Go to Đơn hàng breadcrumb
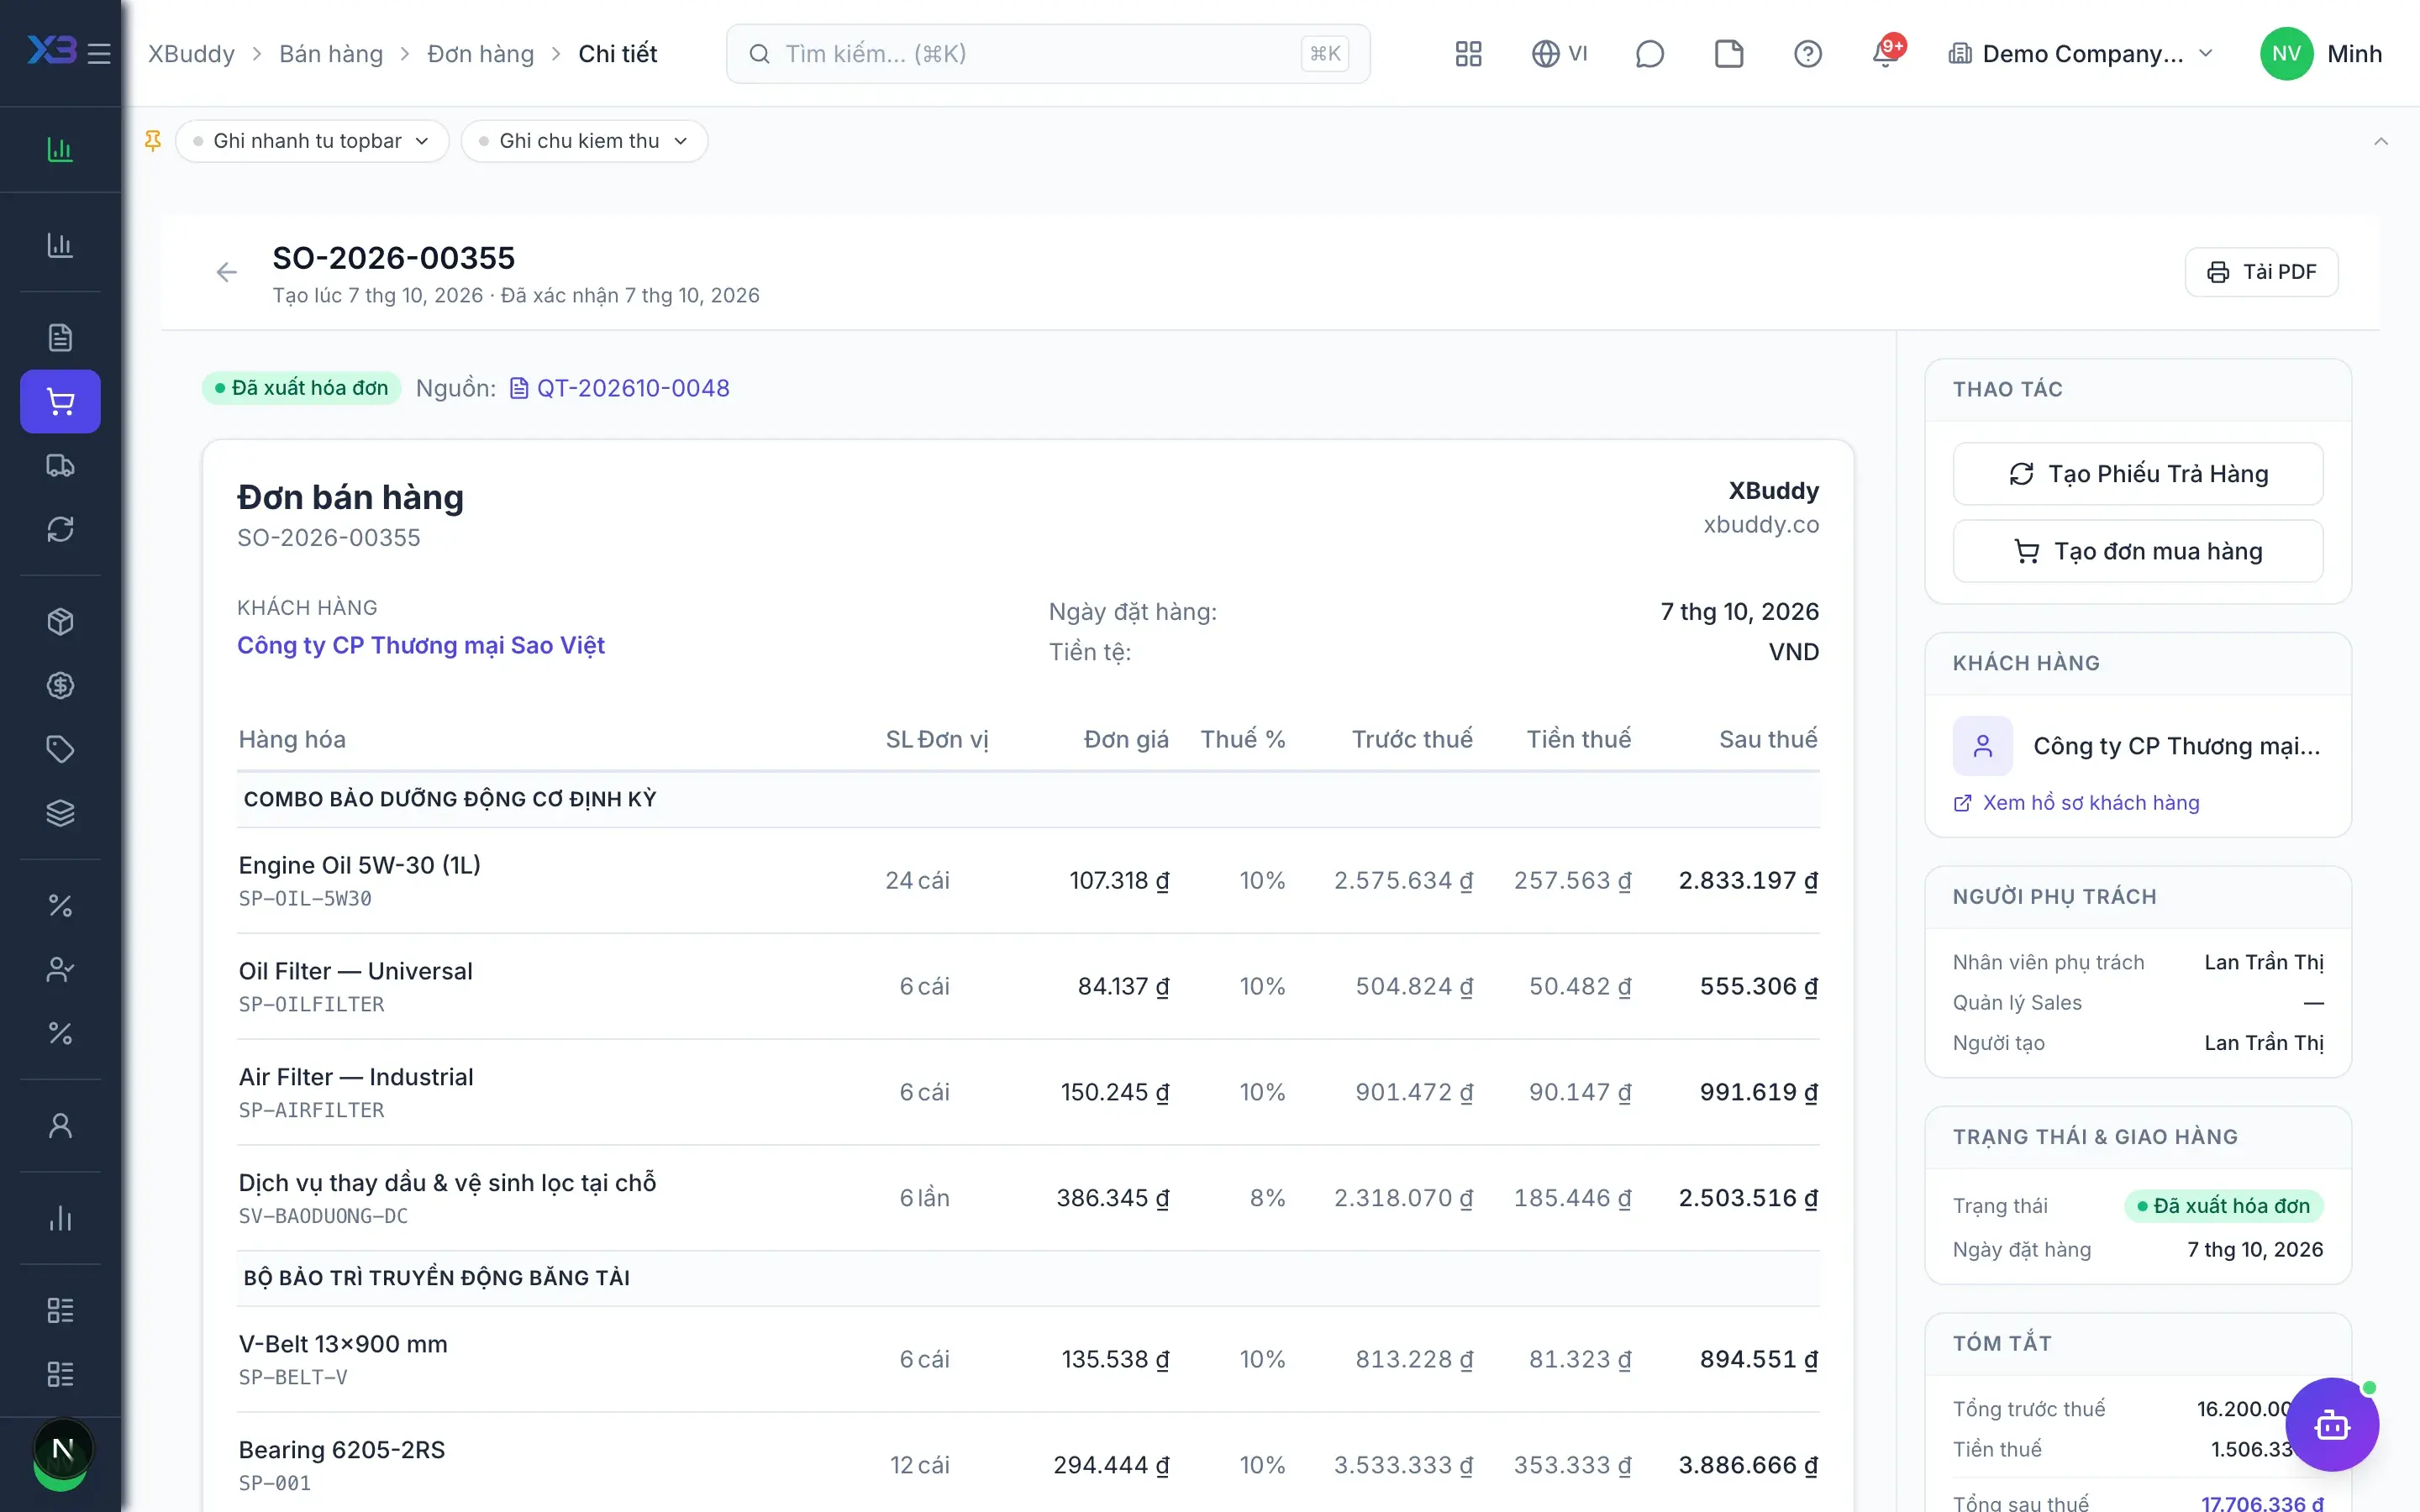Screen dimensions: 2420x1512 [x=481, y=54]
